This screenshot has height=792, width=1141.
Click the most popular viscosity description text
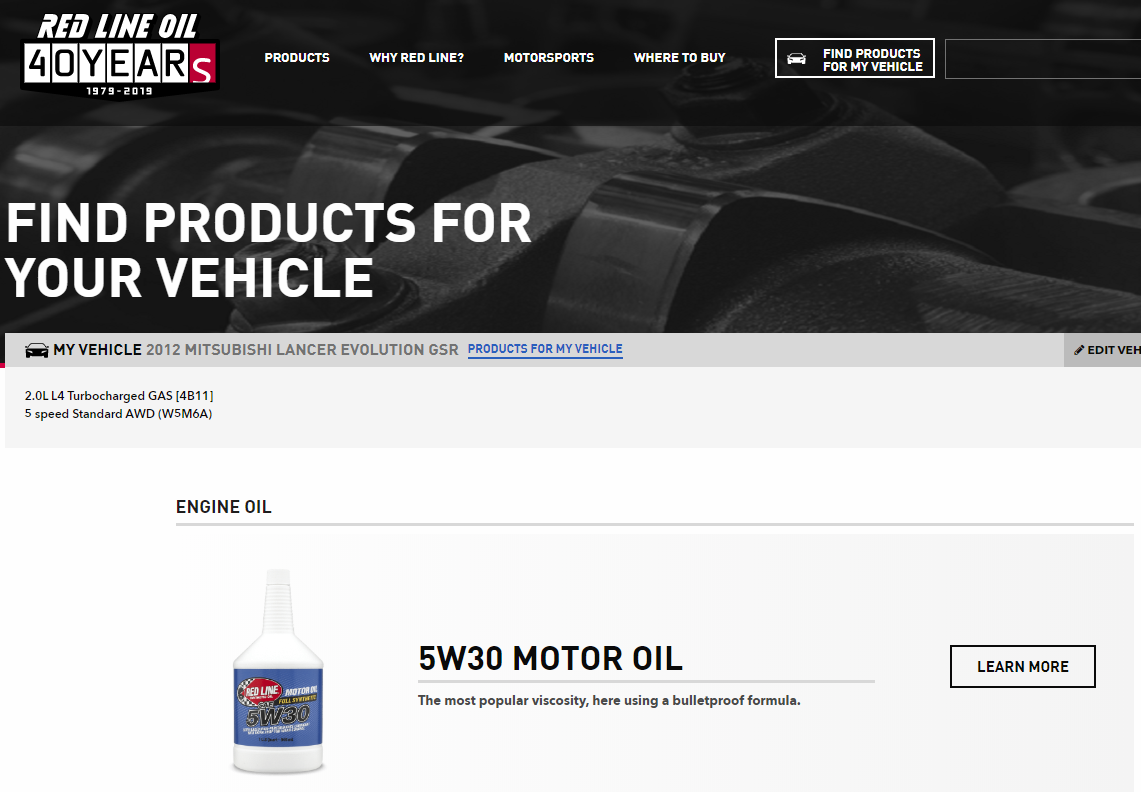tap(609, 700)
